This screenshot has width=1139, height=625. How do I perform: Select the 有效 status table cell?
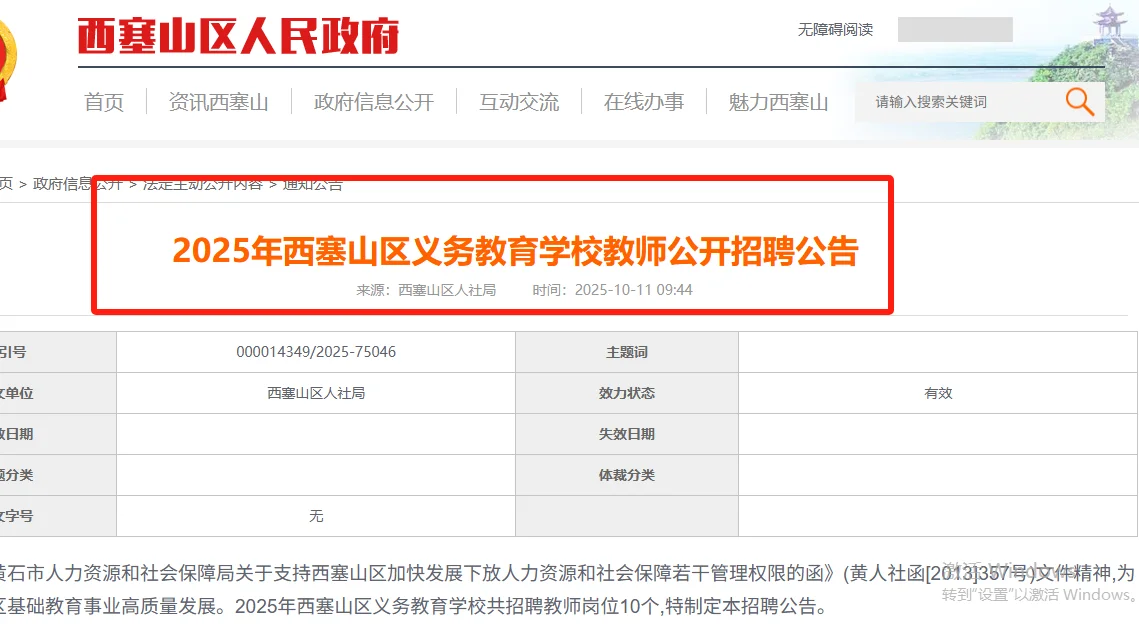click(x=939, y=392)
